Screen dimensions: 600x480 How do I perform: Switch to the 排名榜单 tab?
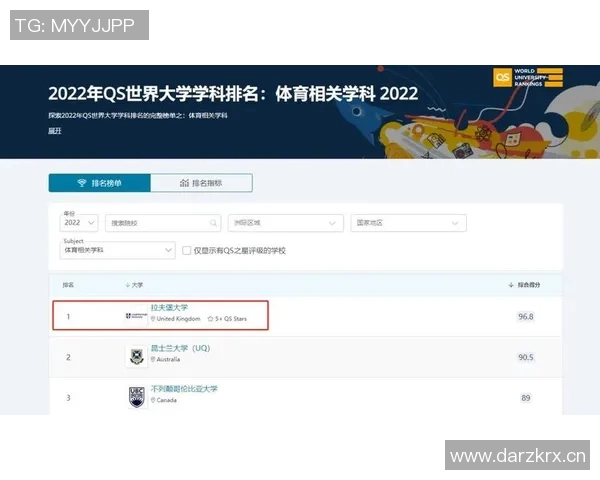point(99,183)
